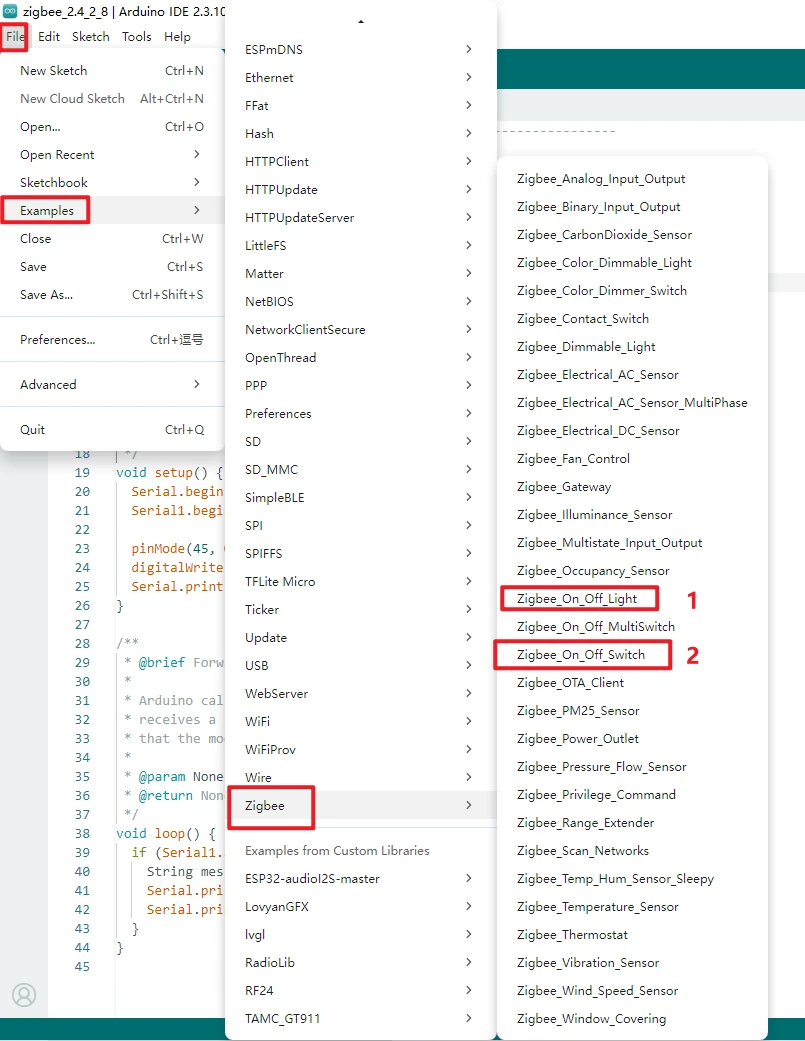Open the Edit menu

pos(49,37)
